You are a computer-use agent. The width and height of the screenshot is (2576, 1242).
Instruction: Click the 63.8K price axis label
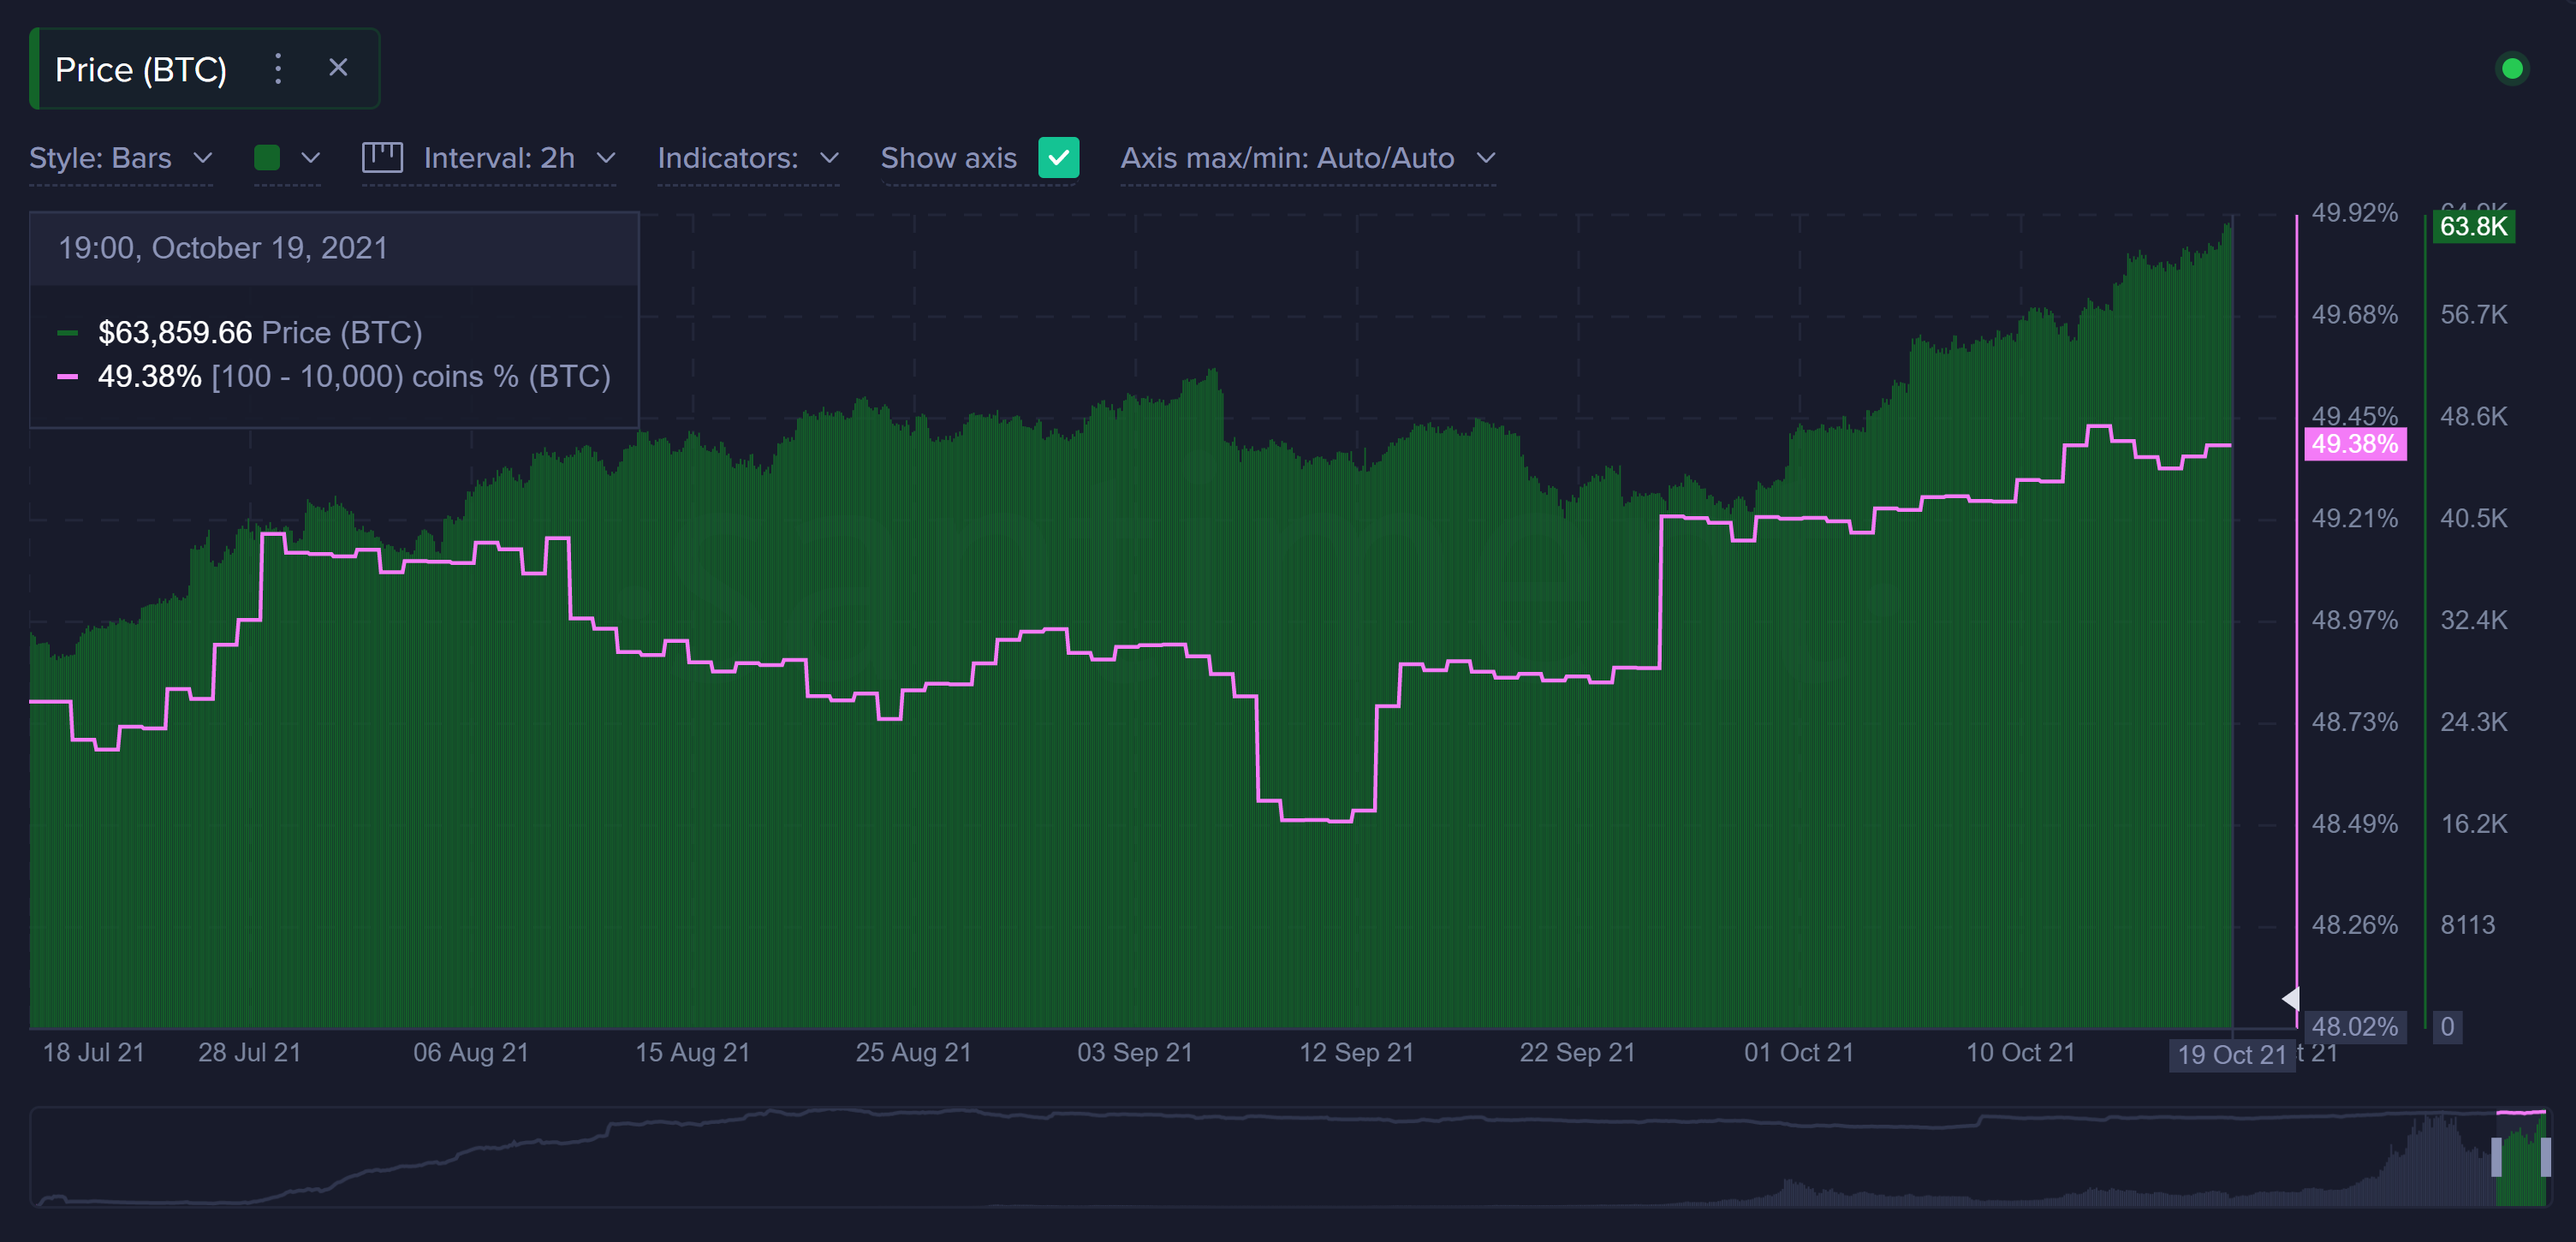(x=2472, y=227)
